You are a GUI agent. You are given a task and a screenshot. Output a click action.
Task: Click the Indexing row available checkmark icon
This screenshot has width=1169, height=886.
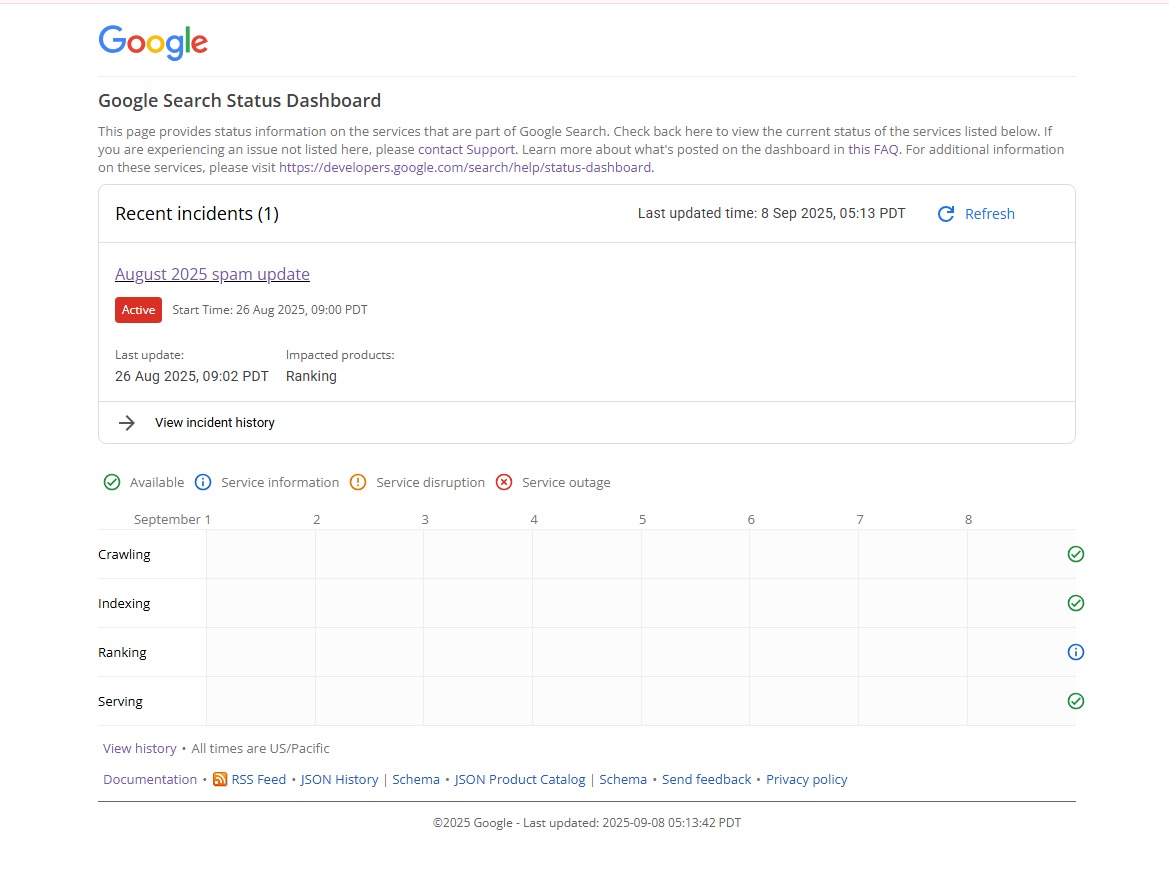(1075, 603)
